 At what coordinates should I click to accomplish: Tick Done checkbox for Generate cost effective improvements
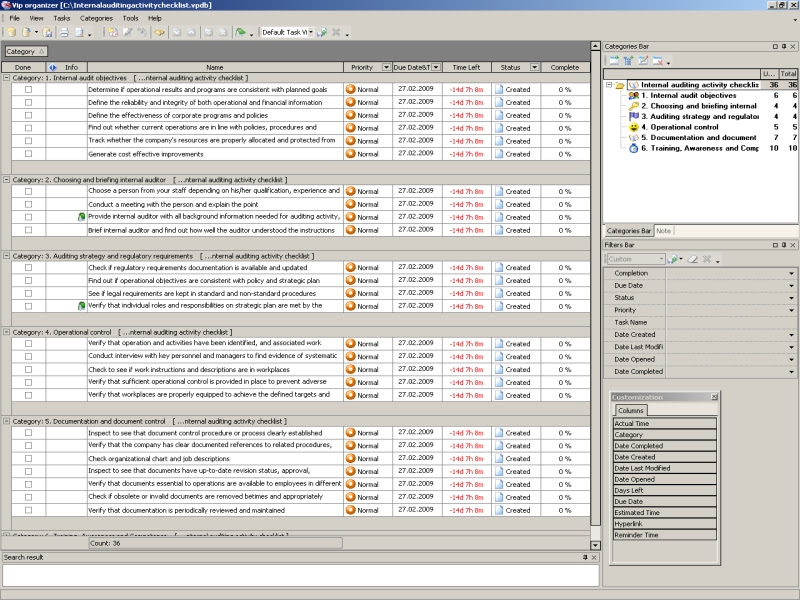29,154
